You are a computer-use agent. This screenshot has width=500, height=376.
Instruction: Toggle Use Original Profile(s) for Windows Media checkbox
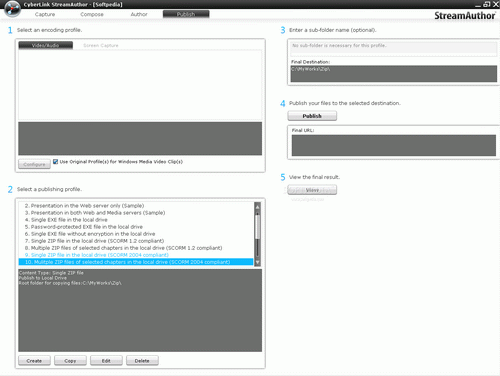click(x=56, y=162)
